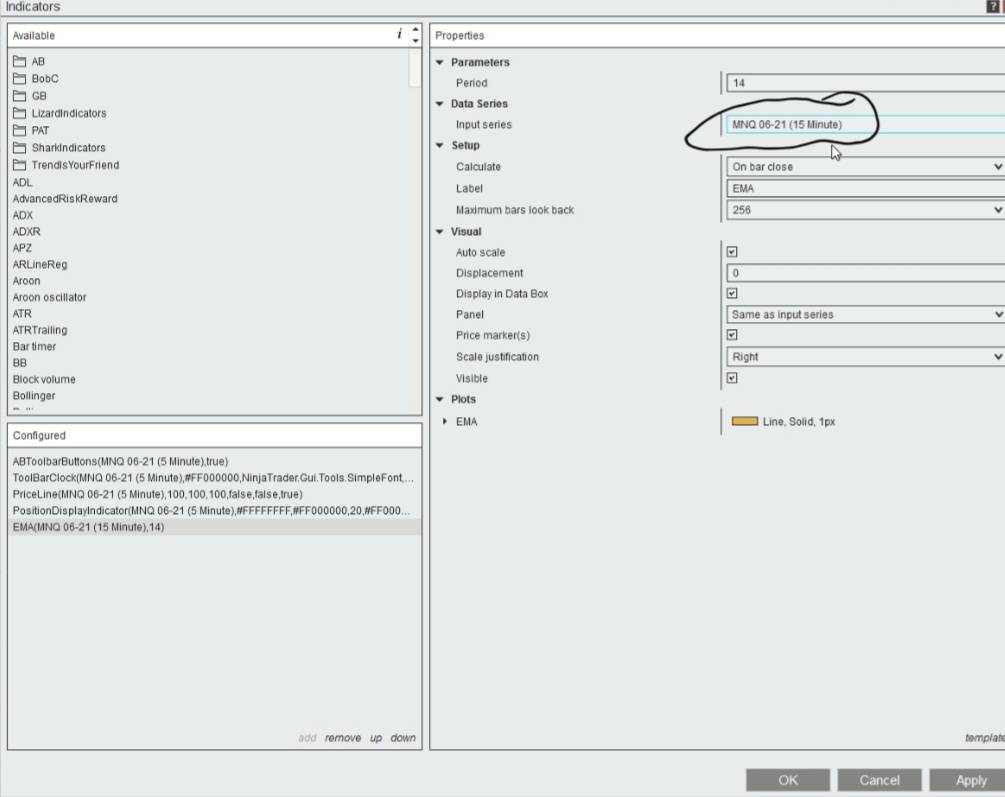Select Bar timer indicator
Image resolution: width=1005 pixels, height=797 pixels.
pos(35,347)
